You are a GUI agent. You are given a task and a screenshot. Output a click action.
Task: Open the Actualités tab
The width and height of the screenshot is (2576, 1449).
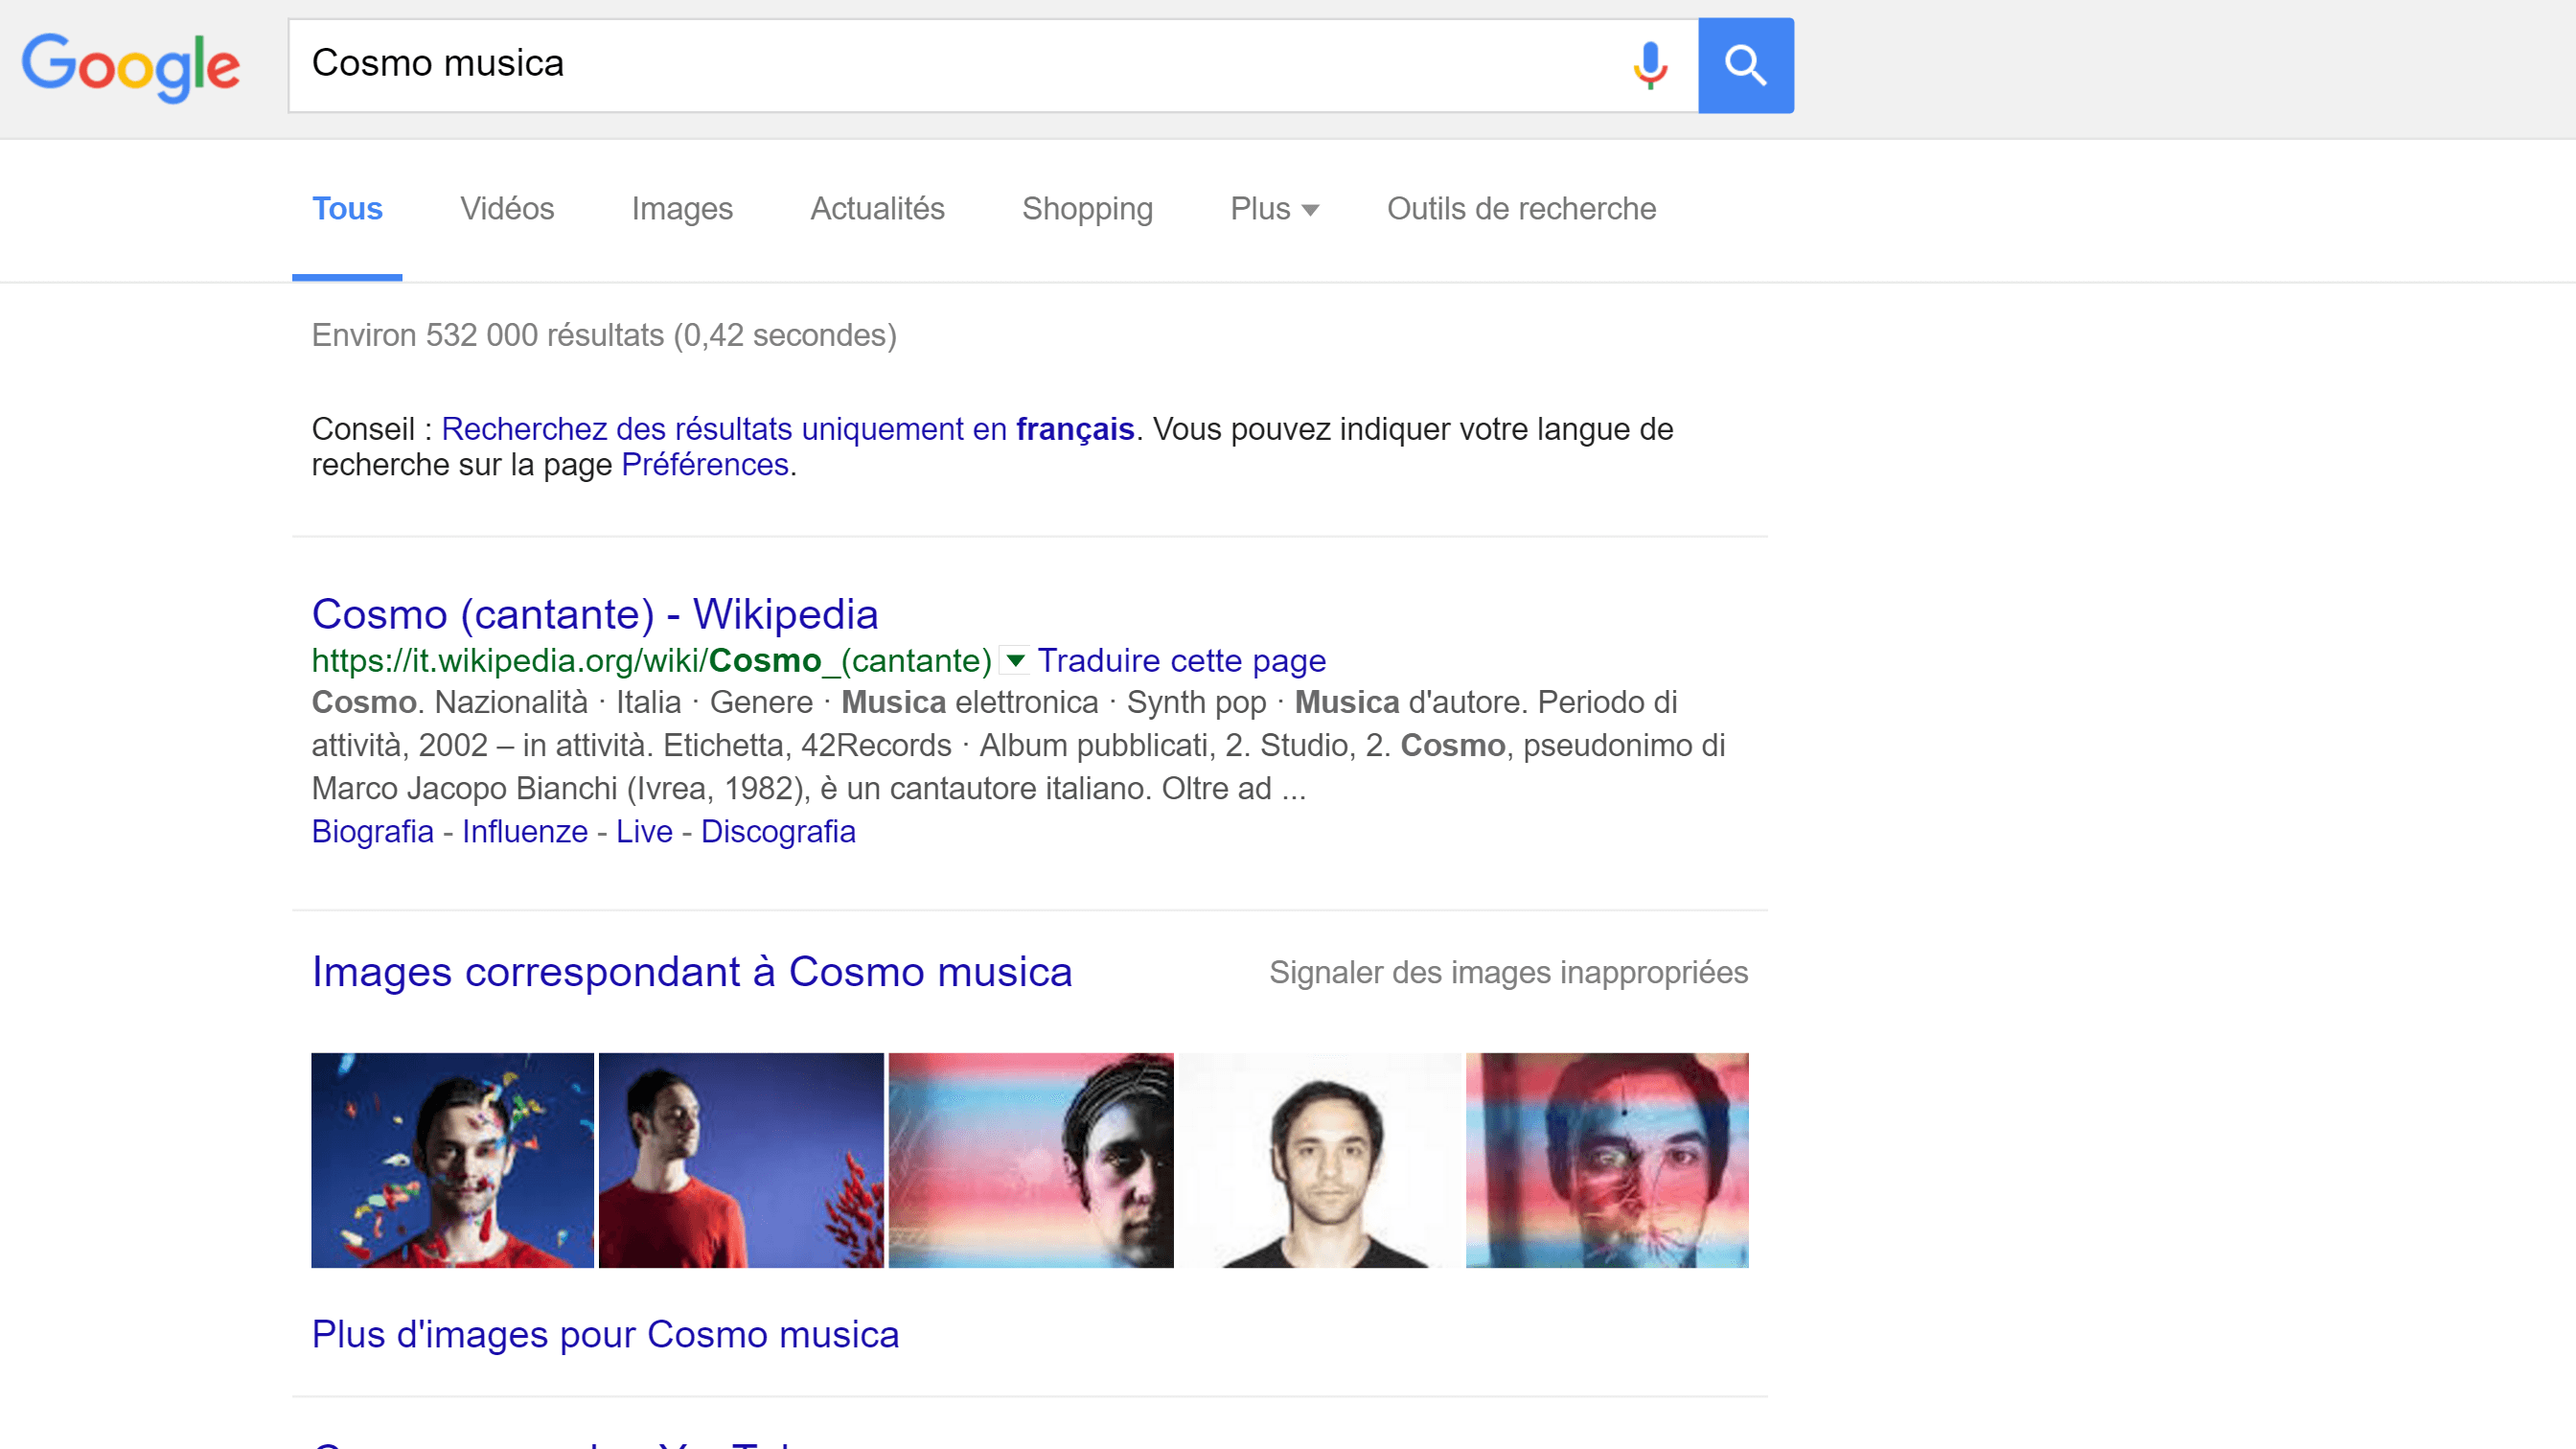click(877, 208)
